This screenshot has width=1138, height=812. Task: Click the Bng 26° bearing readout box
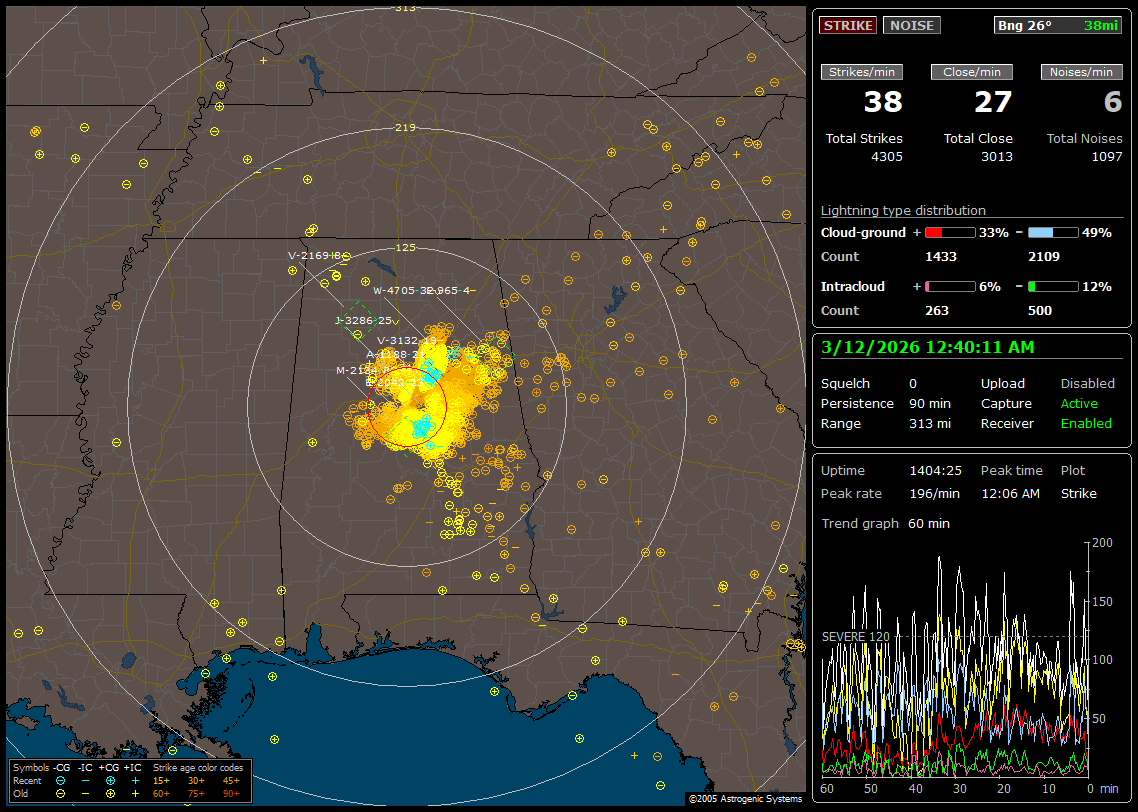[x=1058, y=26]
